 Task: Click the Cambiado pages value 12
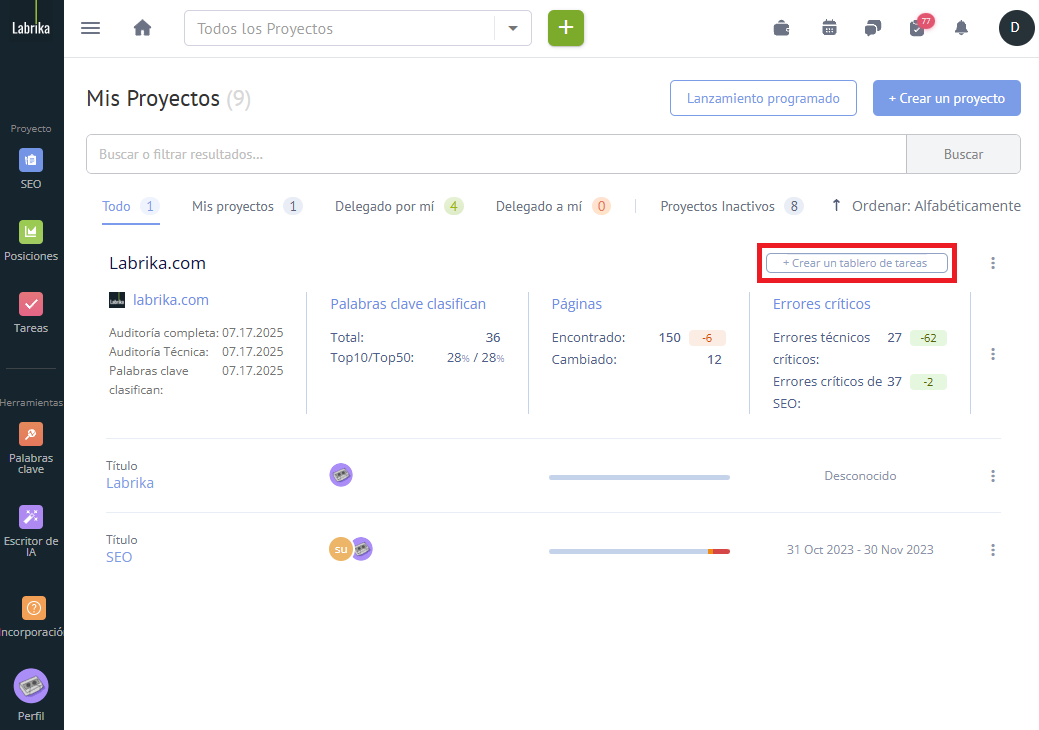[x=714, y=360]
